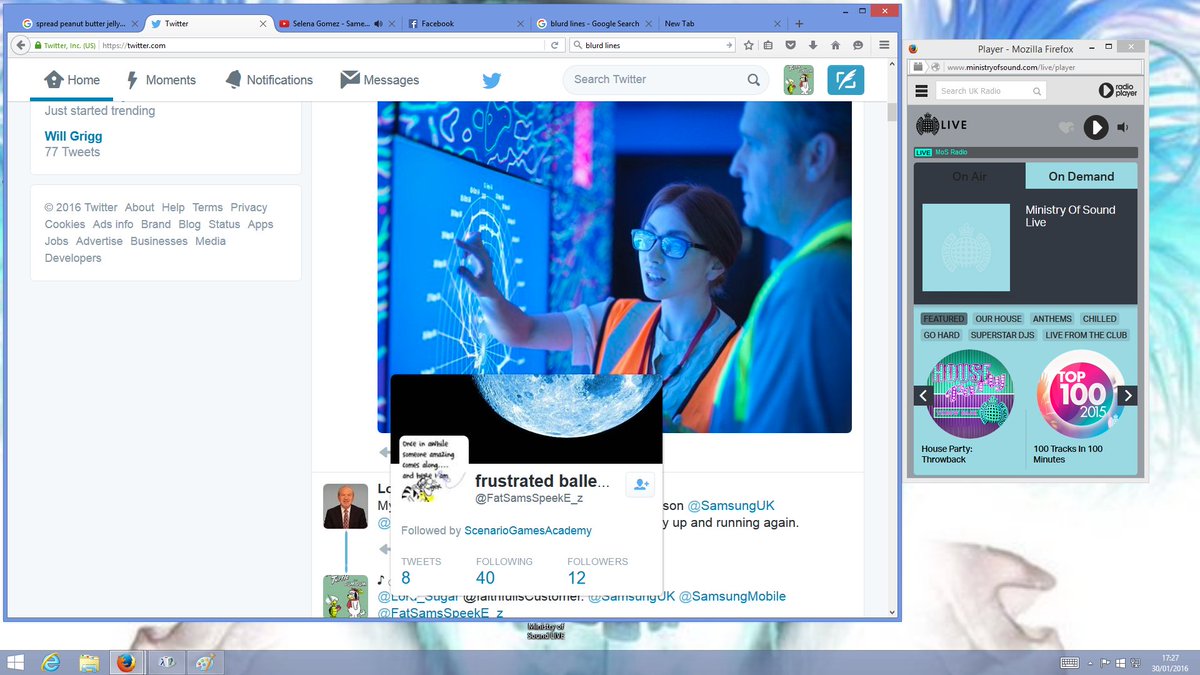Click the blurd lines browser search box

[650, 45]
